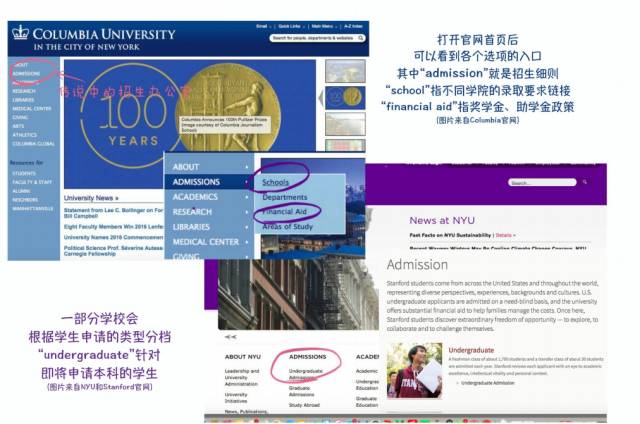Screen dimensions: 640x424
Task: Open Leadership and University Administration link
Action: coord(242,377)
